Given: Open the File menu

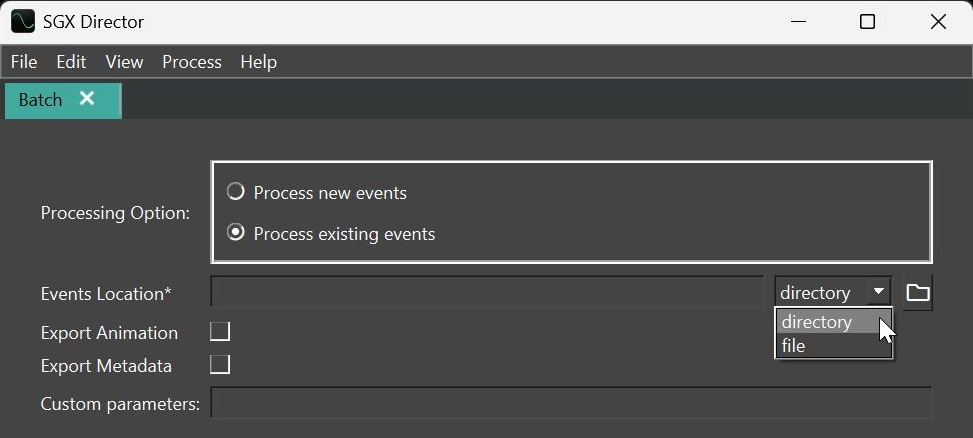Looking at the screenshot, I should (24, 62).
